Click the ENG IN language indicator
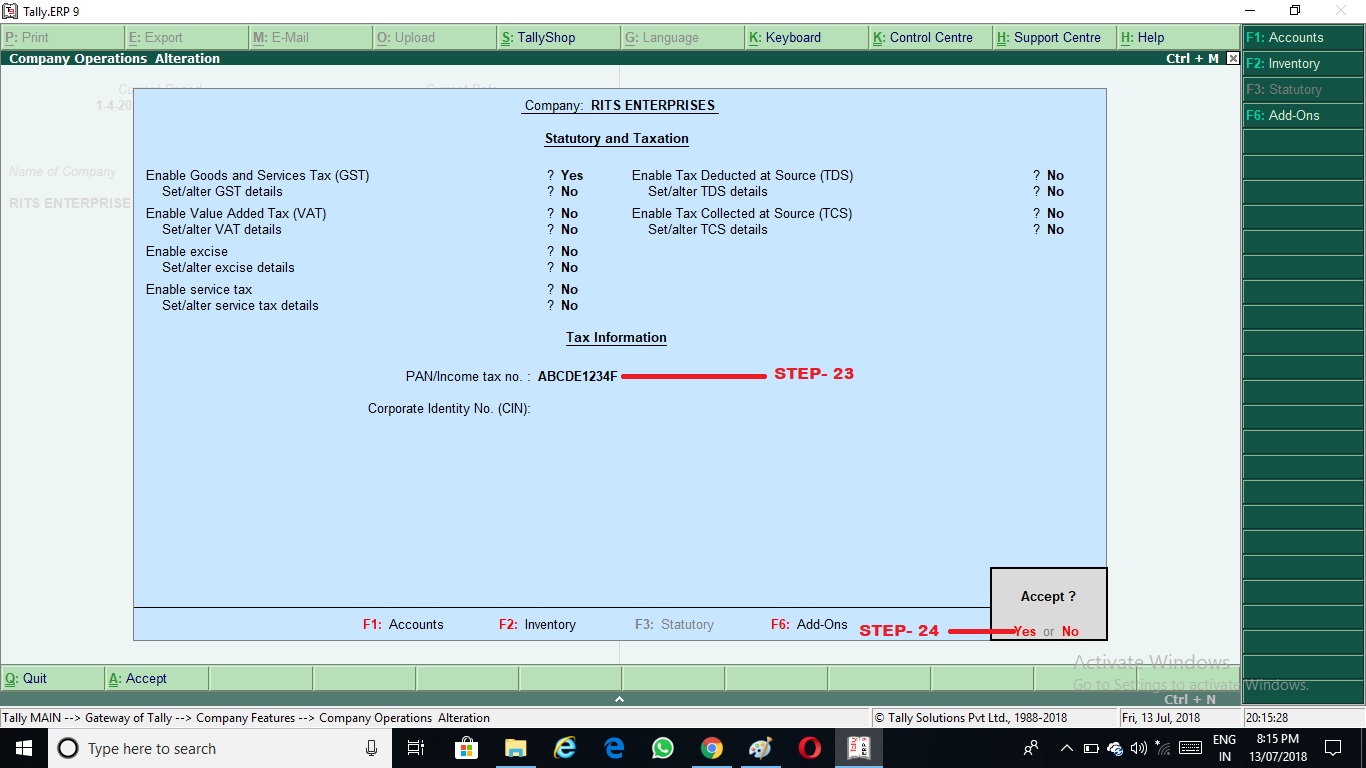This screenshot has width=1366, height=768. pos(1224,748)
